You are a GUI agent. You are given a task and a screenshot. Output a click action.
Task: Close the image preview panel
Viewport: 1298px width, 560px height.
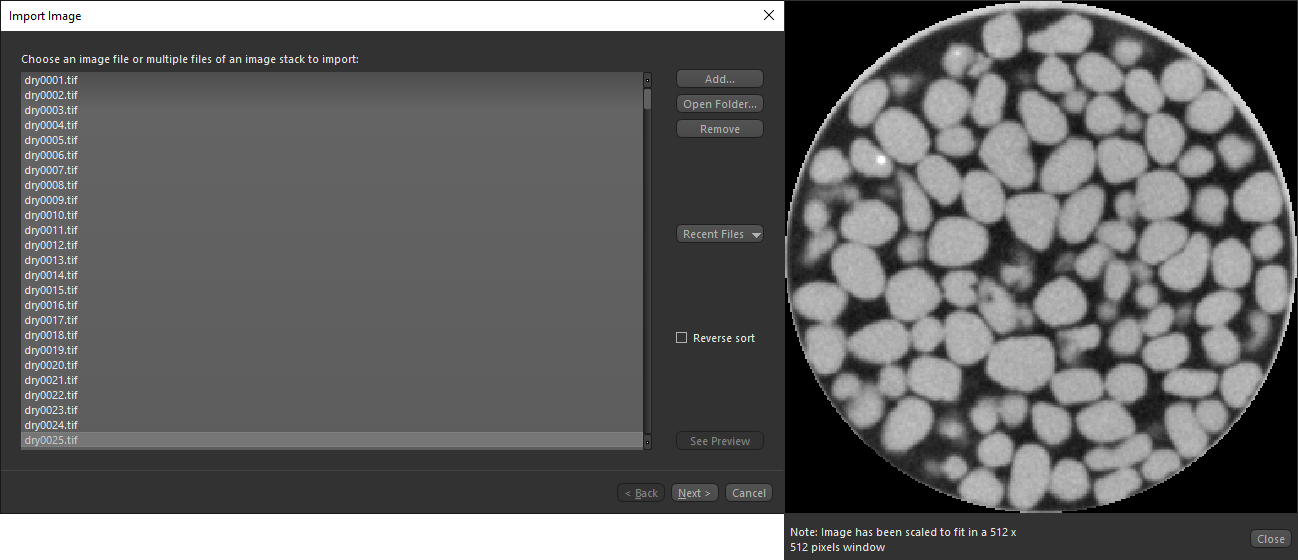(x=1270, y=539)
